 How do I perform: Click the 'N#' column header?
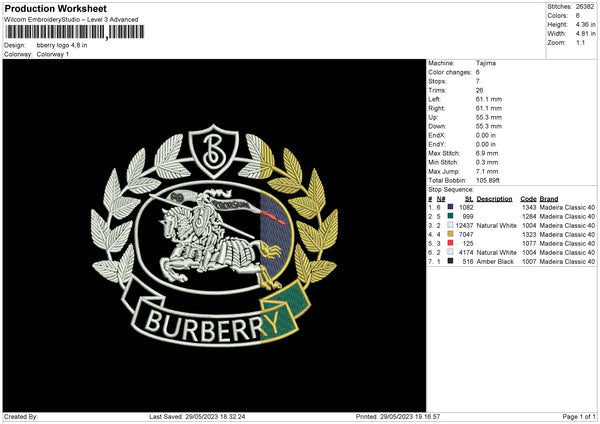[x=441, y=199]
